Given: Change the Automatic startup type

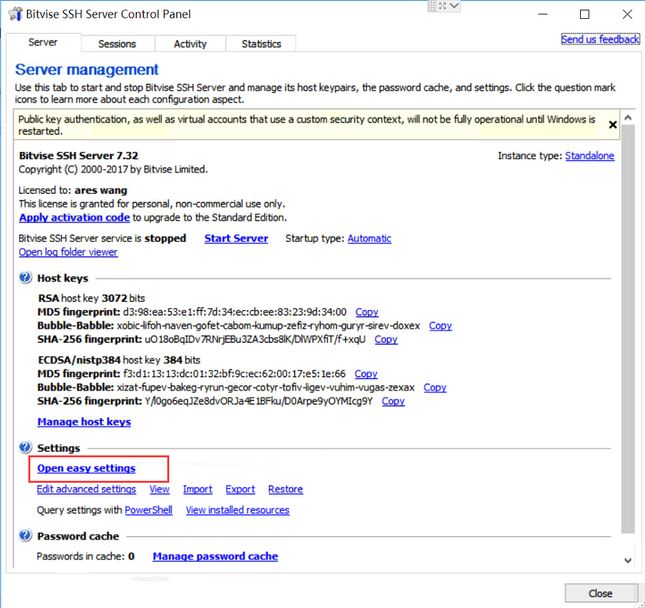Looking at the screenshot, I should [x=369, y=239].
